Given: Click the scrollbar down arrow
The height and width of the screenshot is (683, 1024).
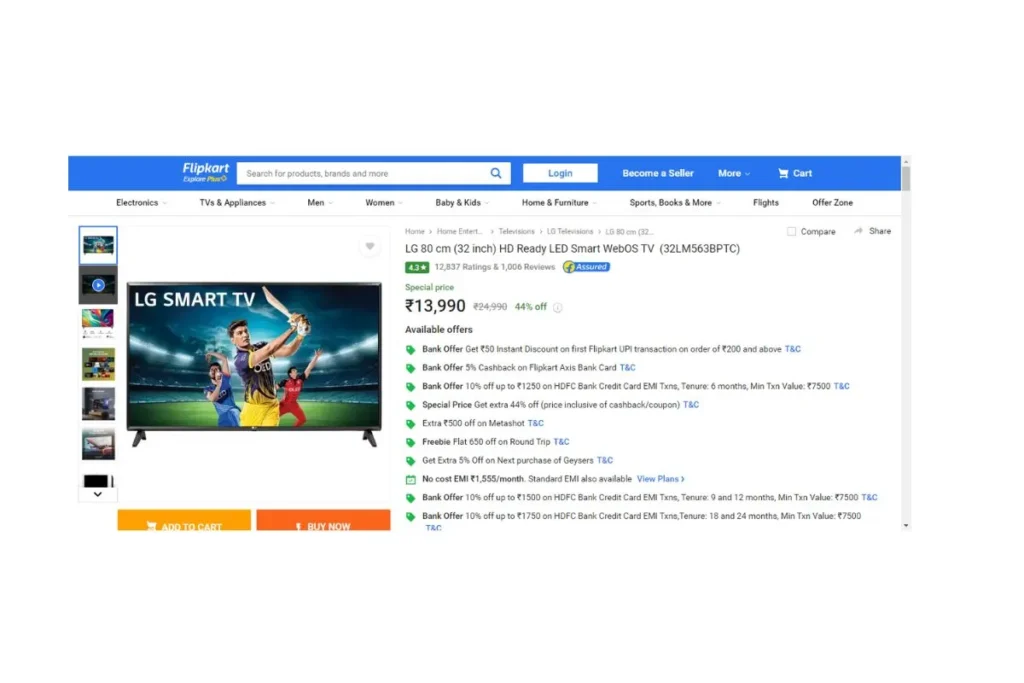Looking at the screenshot, I should [906, 525].
